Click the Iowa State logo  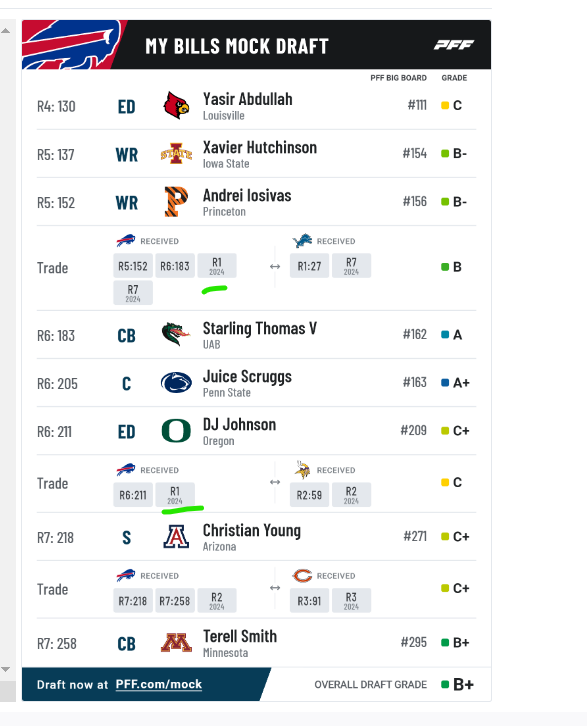[x=176, y=154]
